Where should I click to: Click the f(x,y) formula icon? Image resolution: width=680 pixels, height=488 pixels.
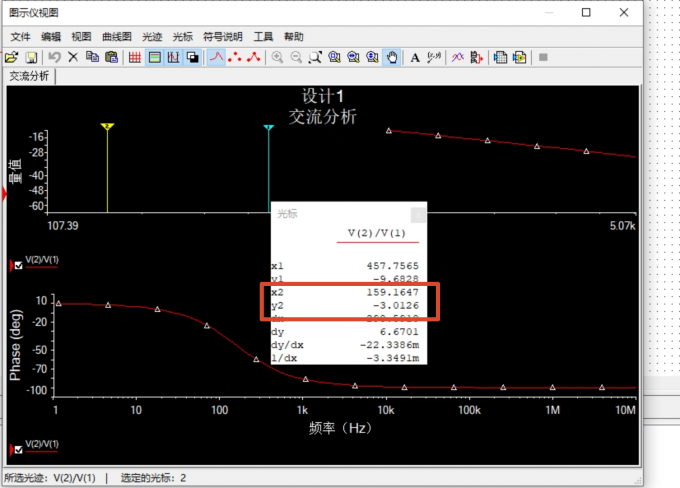[x=434, y=57]
